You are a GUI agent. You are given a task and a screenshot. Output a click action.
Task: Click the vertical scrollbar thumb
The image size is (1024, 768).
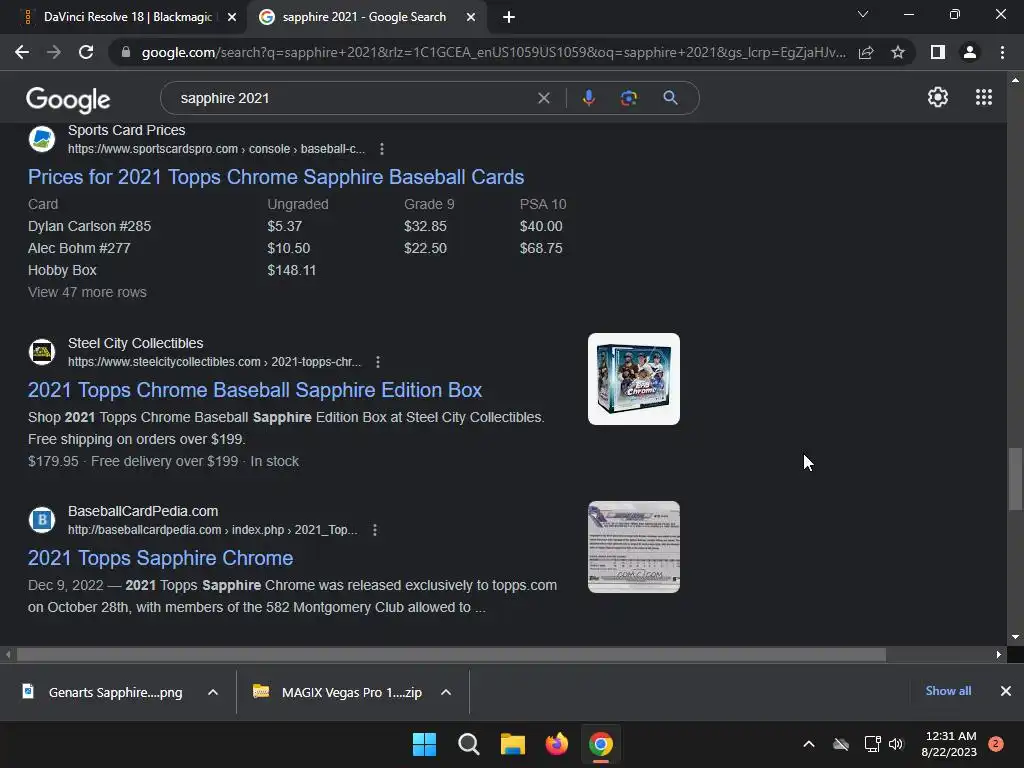pyautogui.click(x=1015, y=479)
